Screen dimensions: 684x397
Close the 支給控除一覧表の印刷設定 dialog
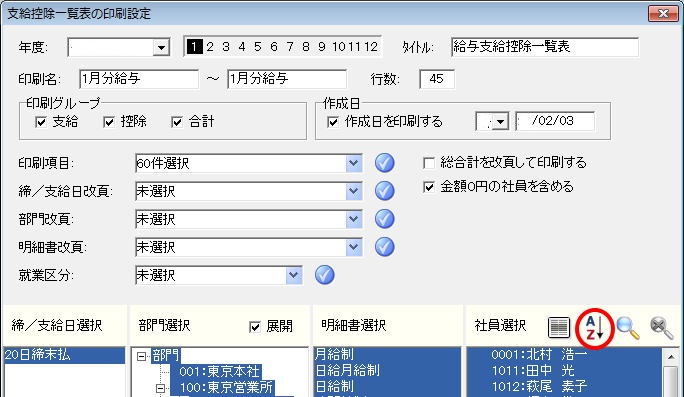(x=663, y=14)
